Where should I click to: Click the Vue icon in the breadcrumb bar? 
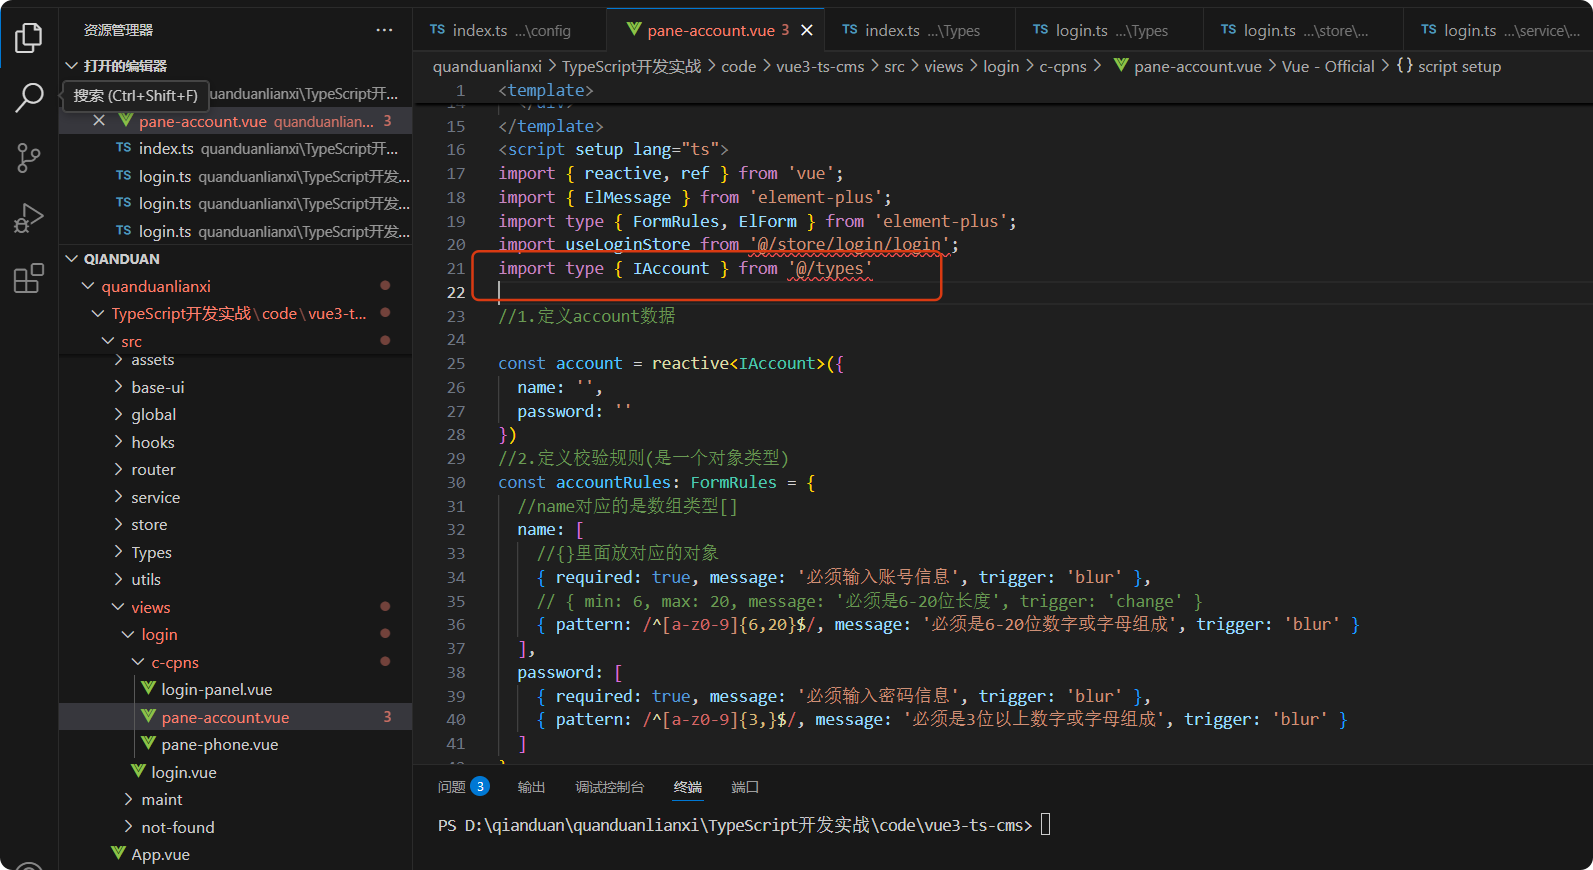[1121, 66]
